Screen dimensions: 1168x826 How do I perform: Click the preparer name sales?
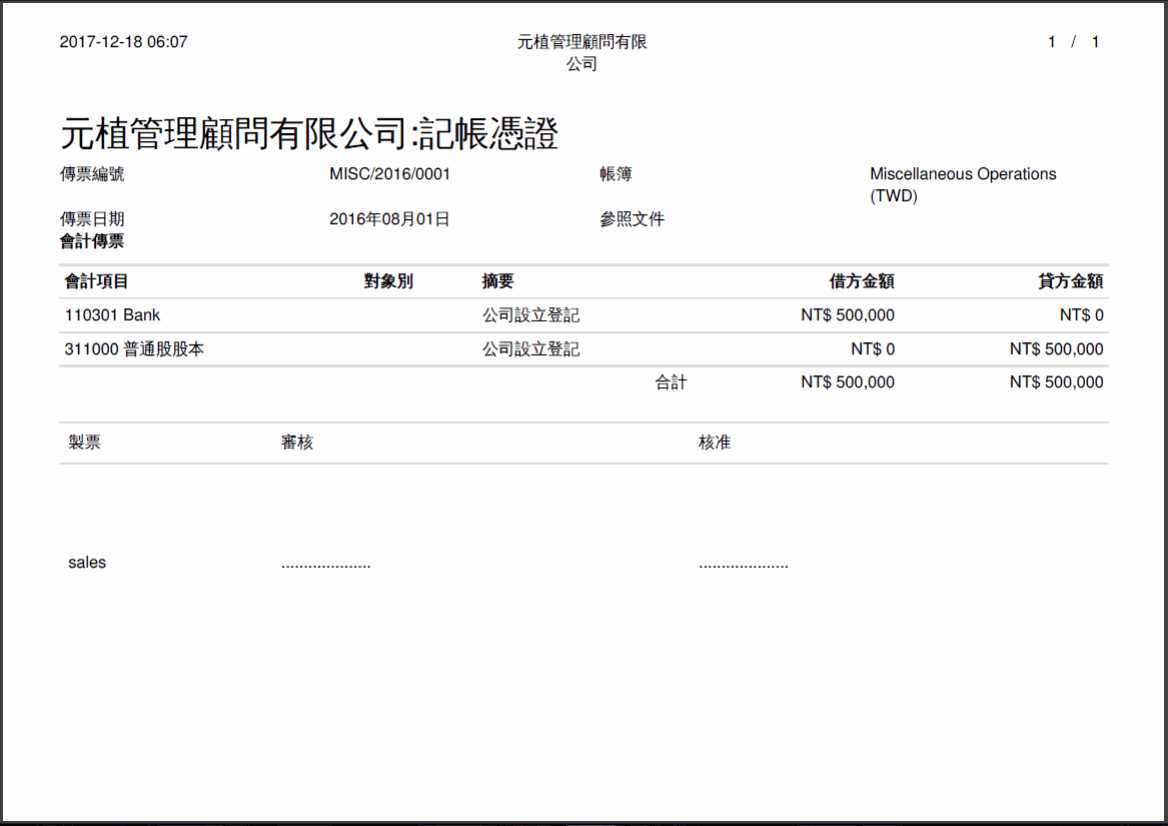pyautogui.click(x=87, y=562)
